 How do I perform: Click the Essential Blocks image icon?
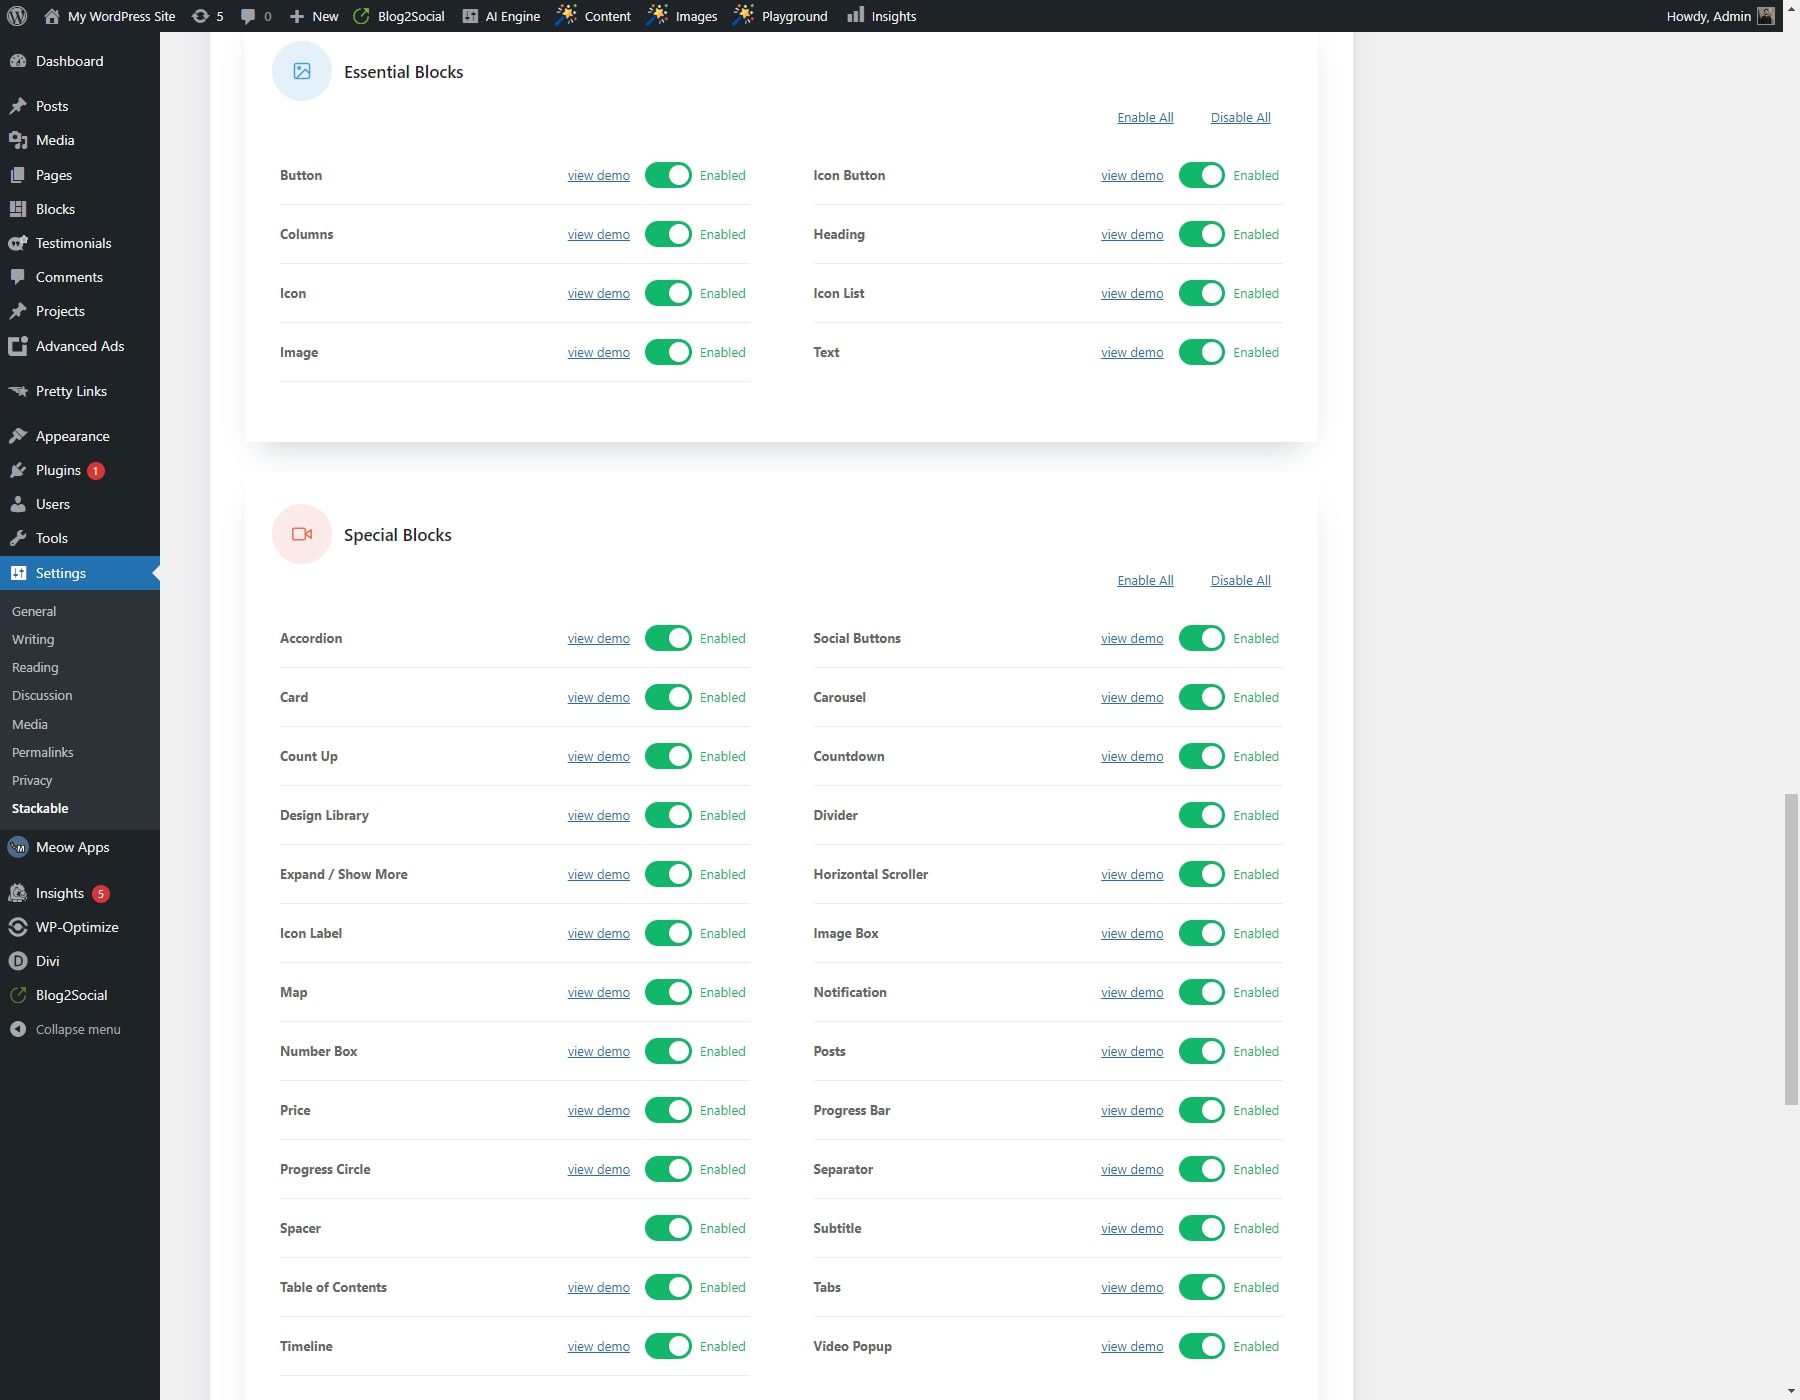pyautogui.click(x=301, y=71)
